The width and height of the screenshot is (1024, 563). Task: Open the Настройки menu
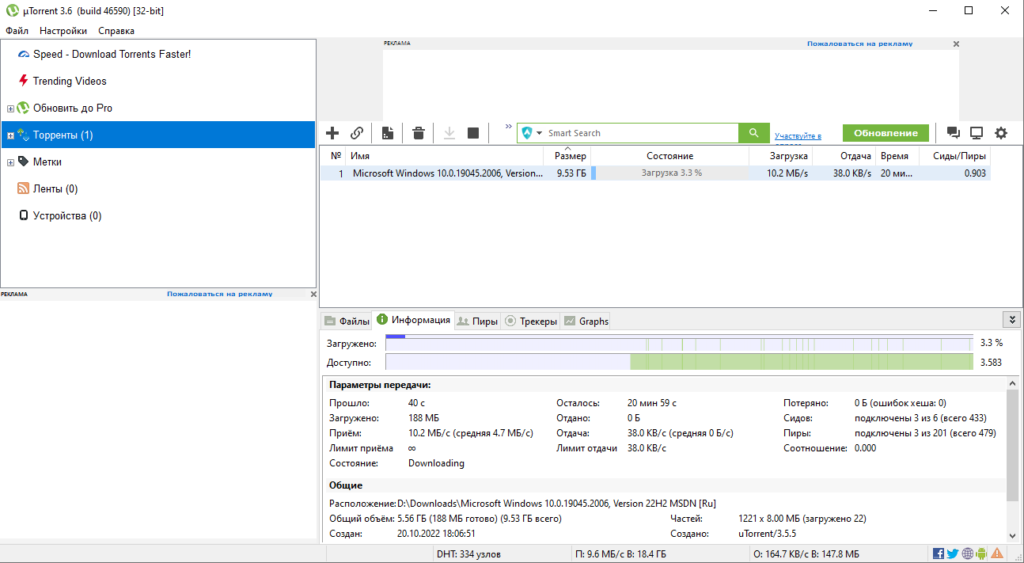[63, 31]
